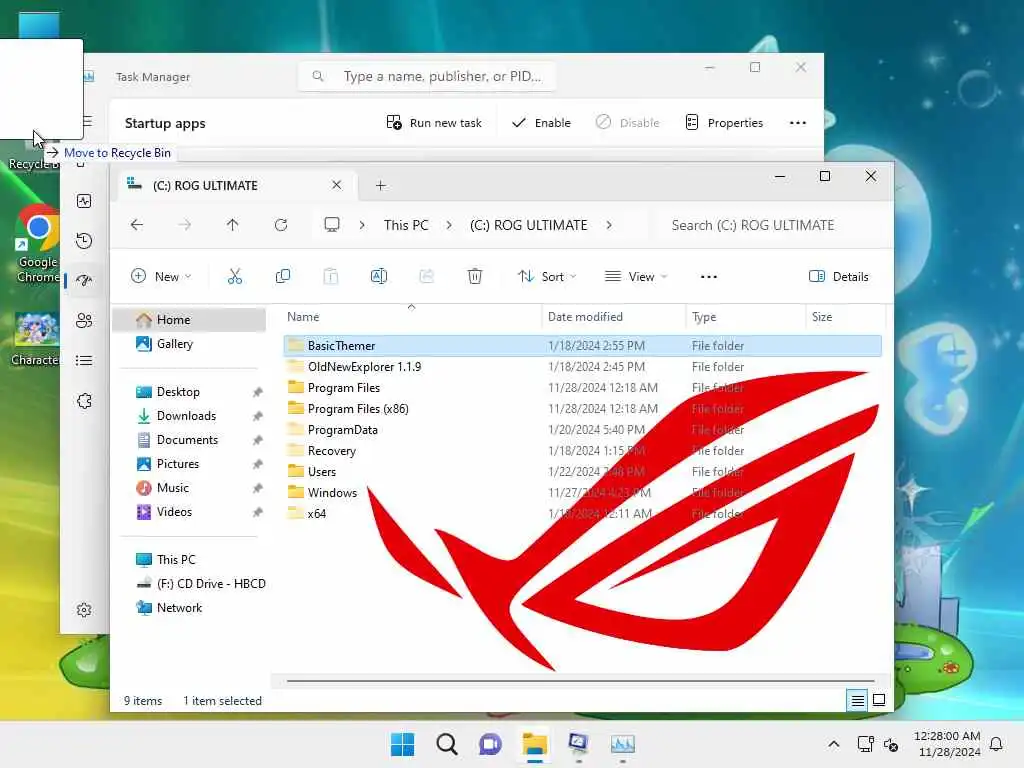Screen dimensions: 1024x768
Task: Open pinned Music folder in sidebar
Action: coord(172,488)
